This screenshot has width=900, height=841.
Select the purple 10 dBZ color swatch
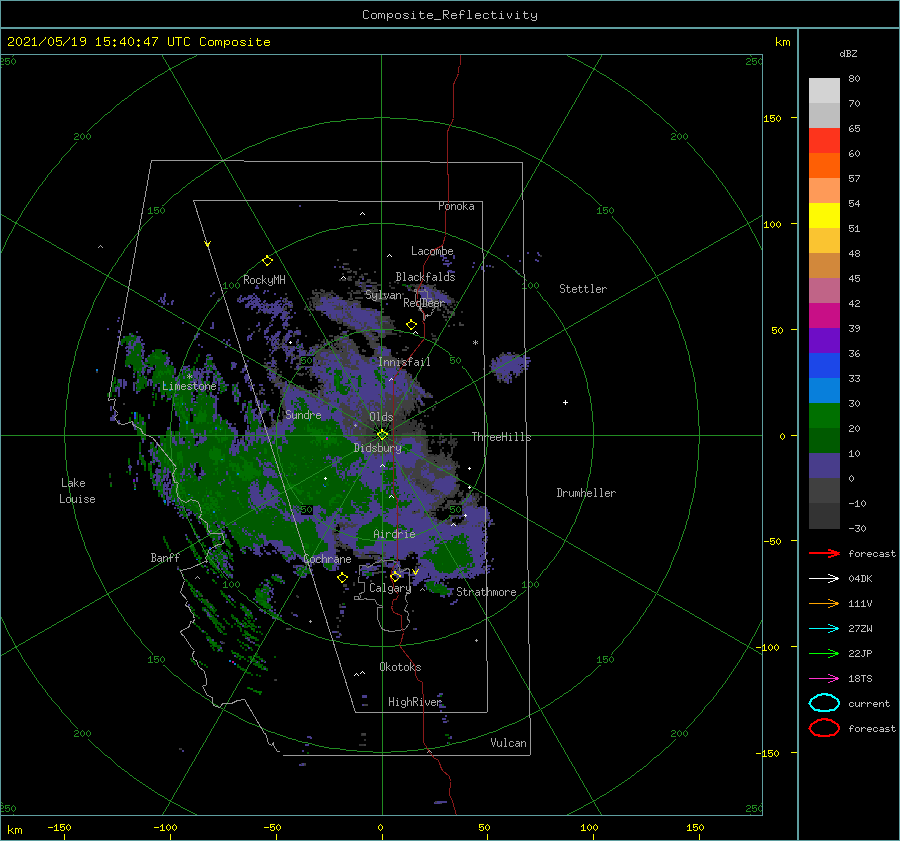824,466
